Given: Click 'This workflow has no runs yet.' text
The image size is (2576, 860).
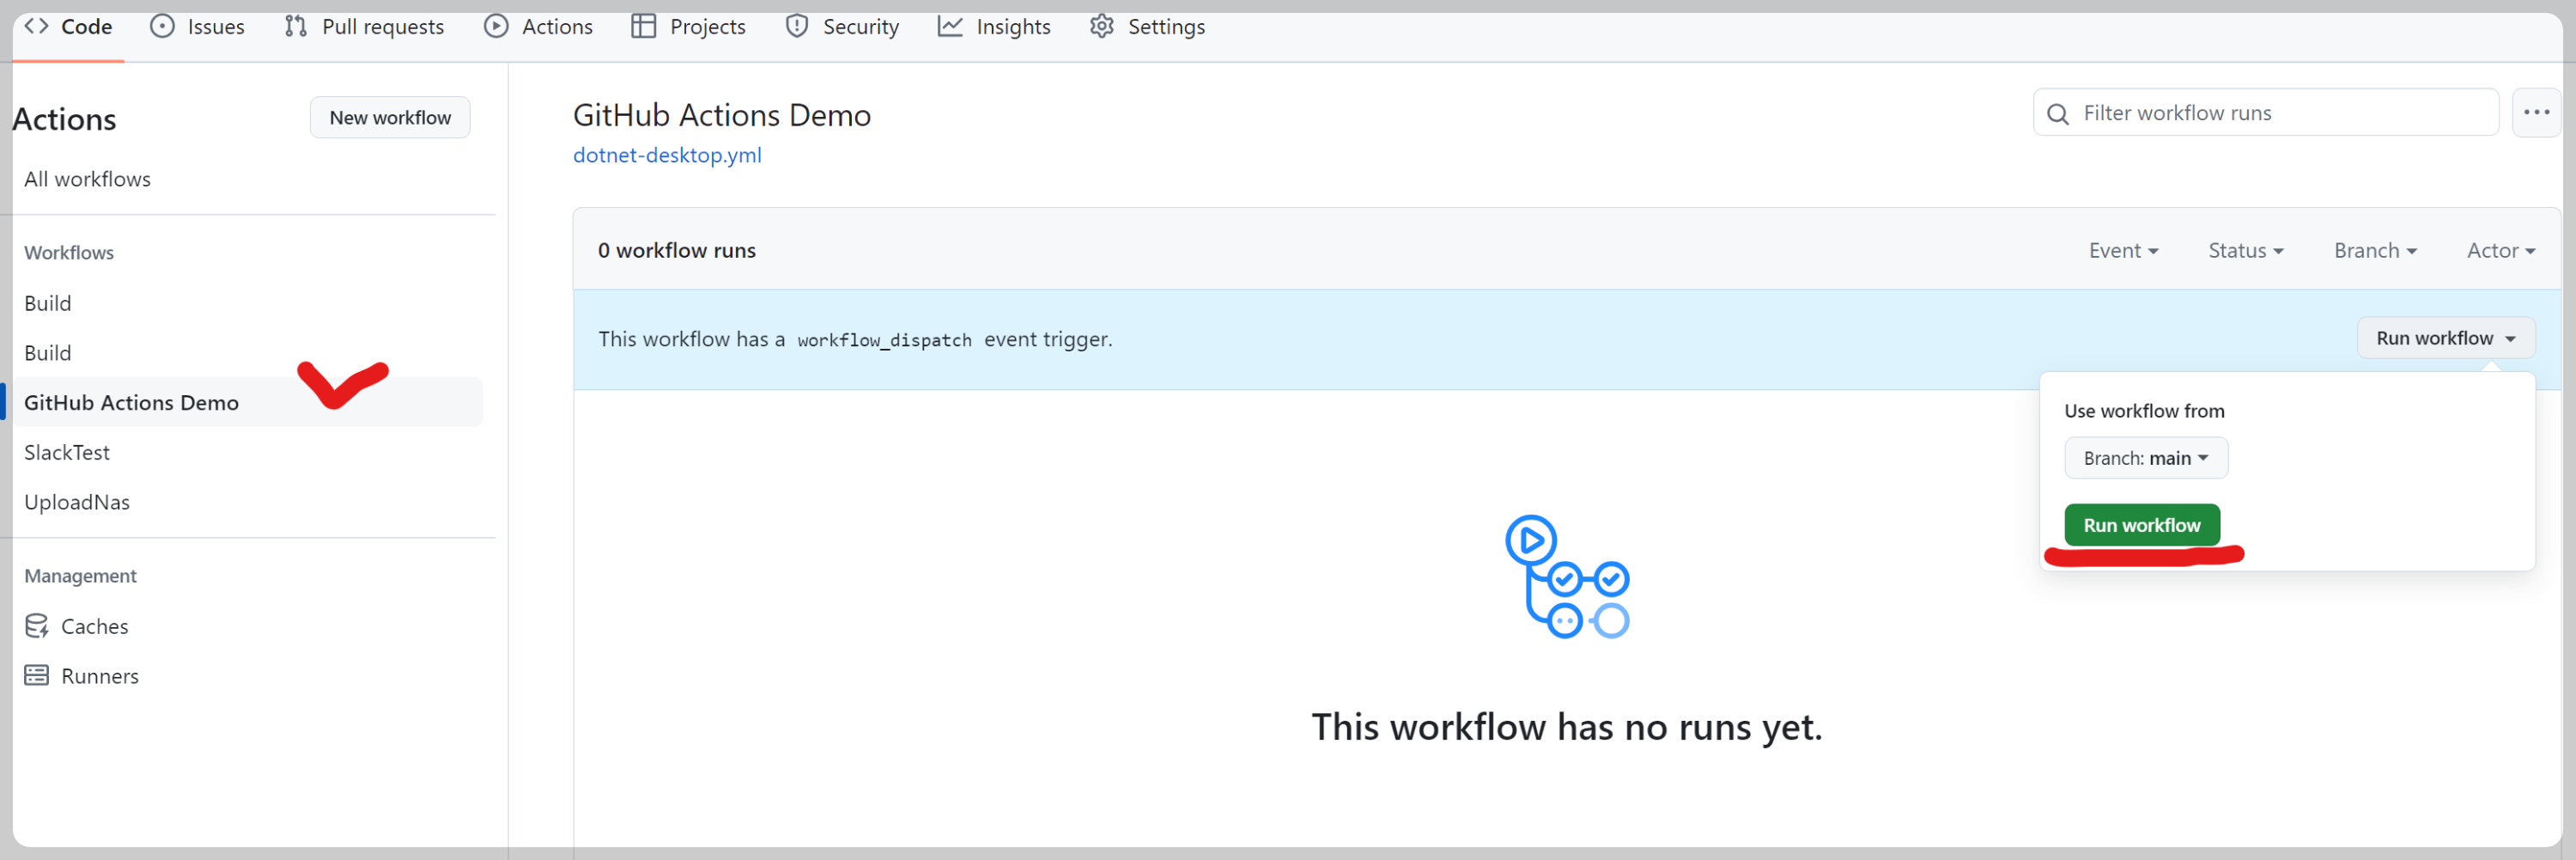Looking at the screenshot, I should click(1567, 727).
